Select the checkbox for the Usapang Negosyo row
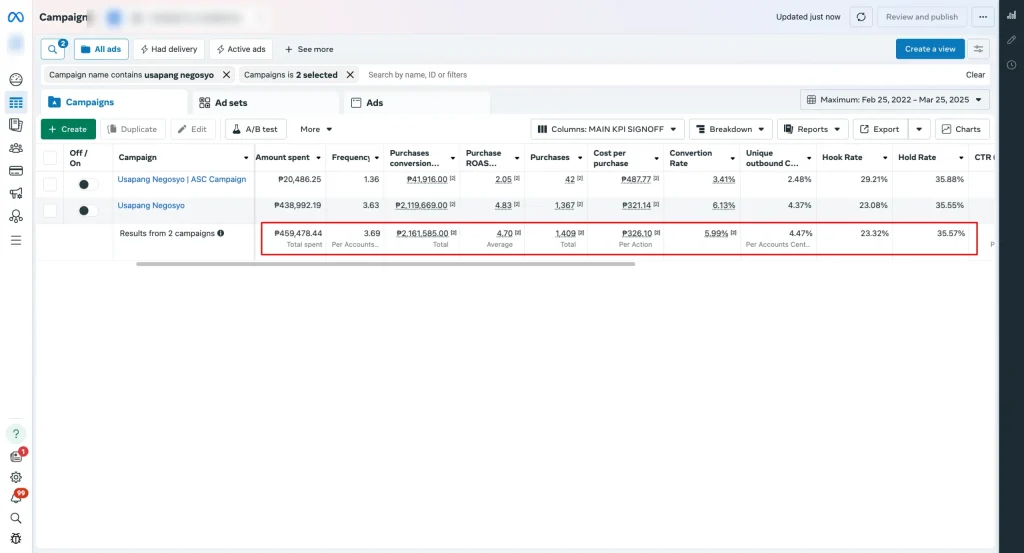 pyautogui.click(x=50, y=210)
